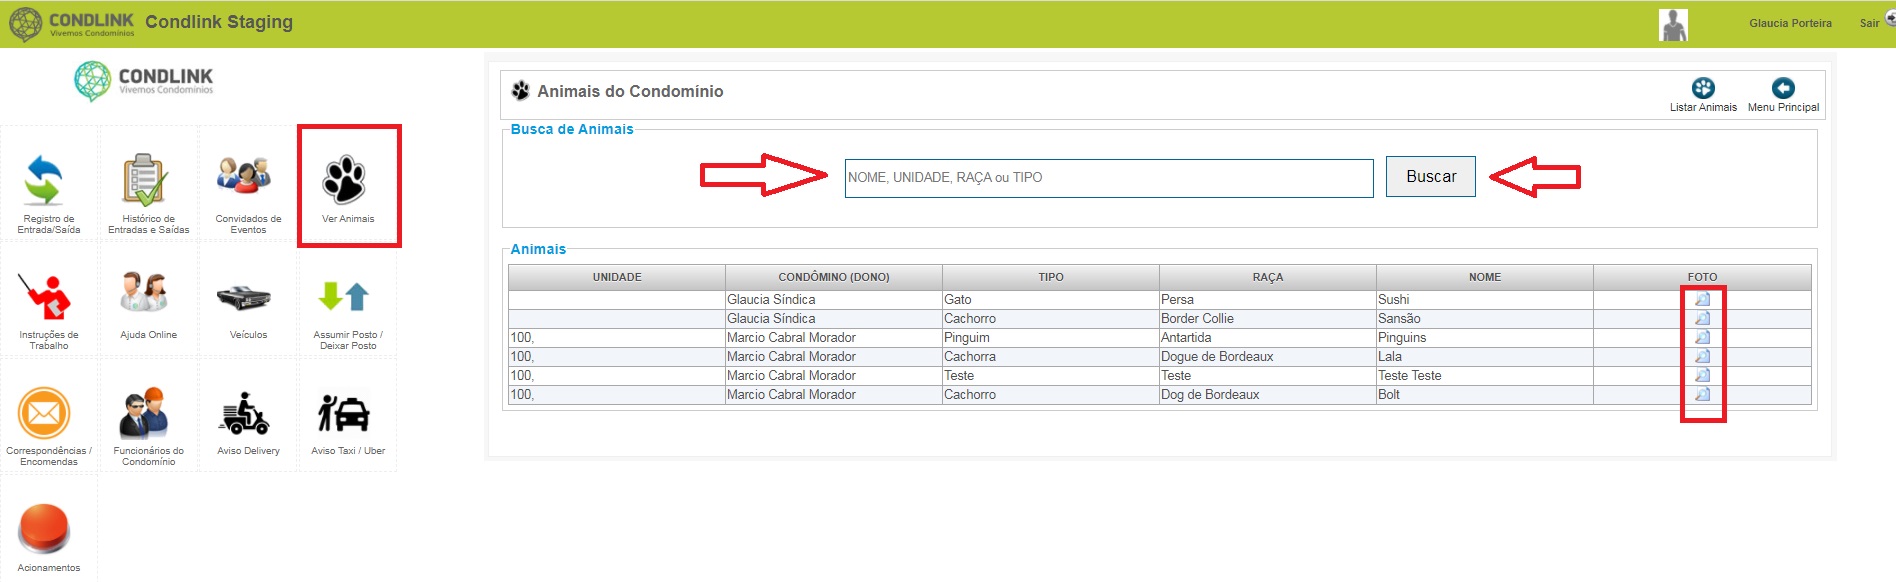Go back via Menu Principal icon

click(x=1783, y=88)
